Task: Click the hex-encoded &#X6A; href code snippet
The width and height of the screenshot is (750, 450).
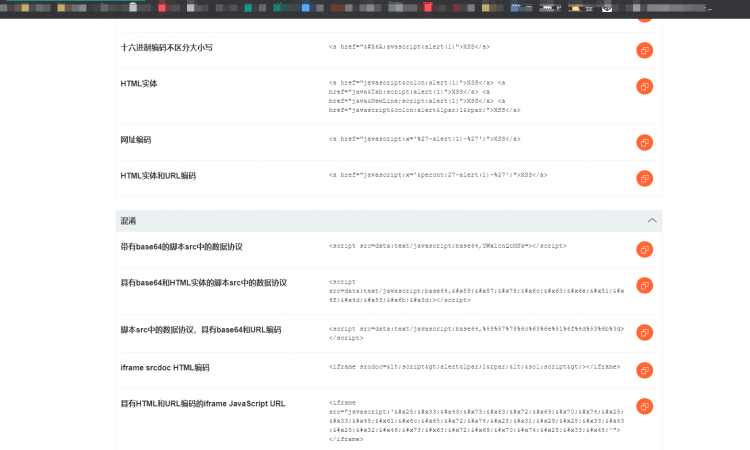Action: point(409,47)
